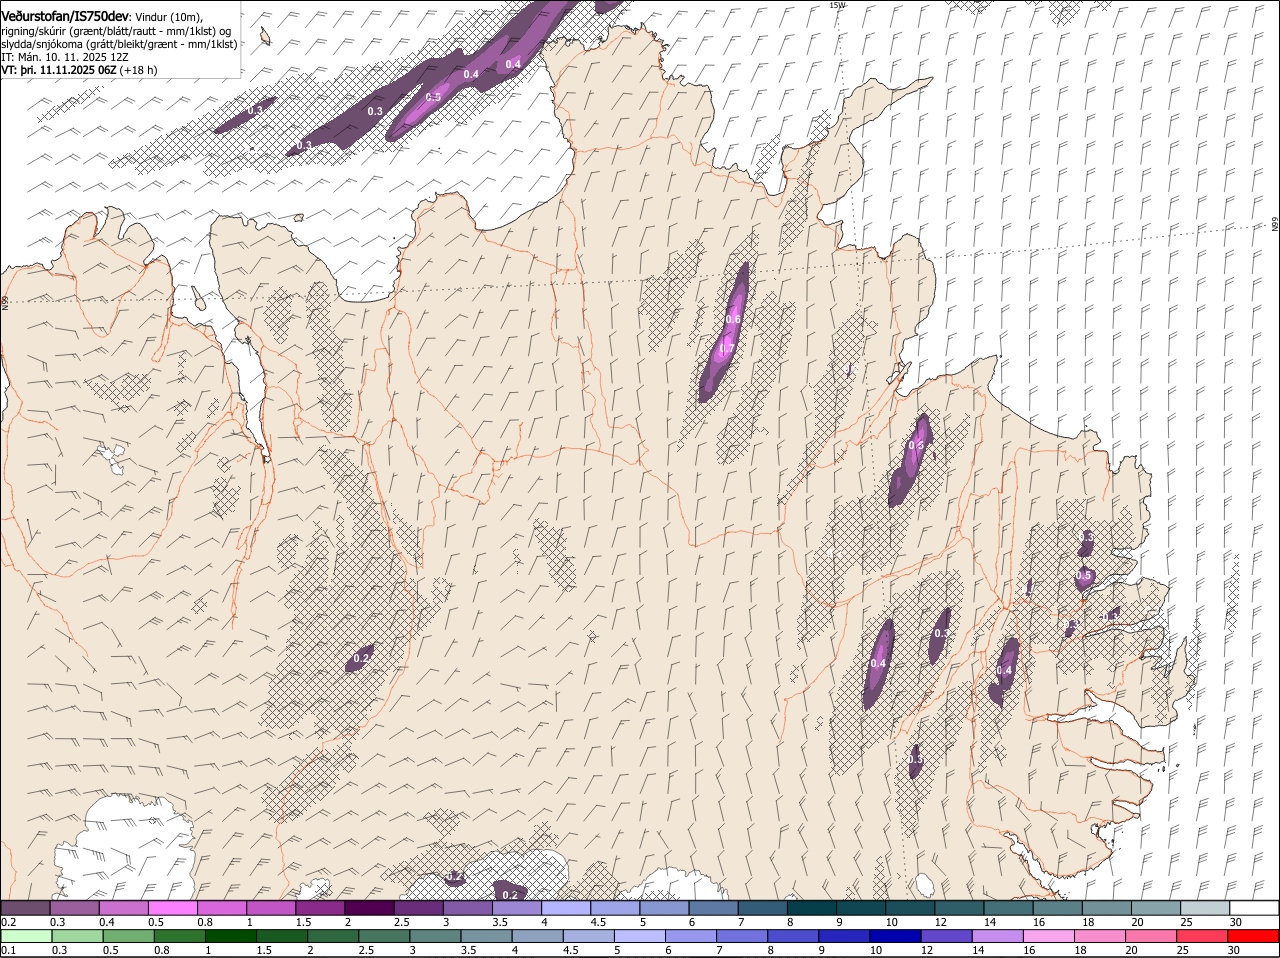Select the deep blue swatch at 10 in lower legend
Viewport: 1280px width, 958px height.
click(897, 936)
